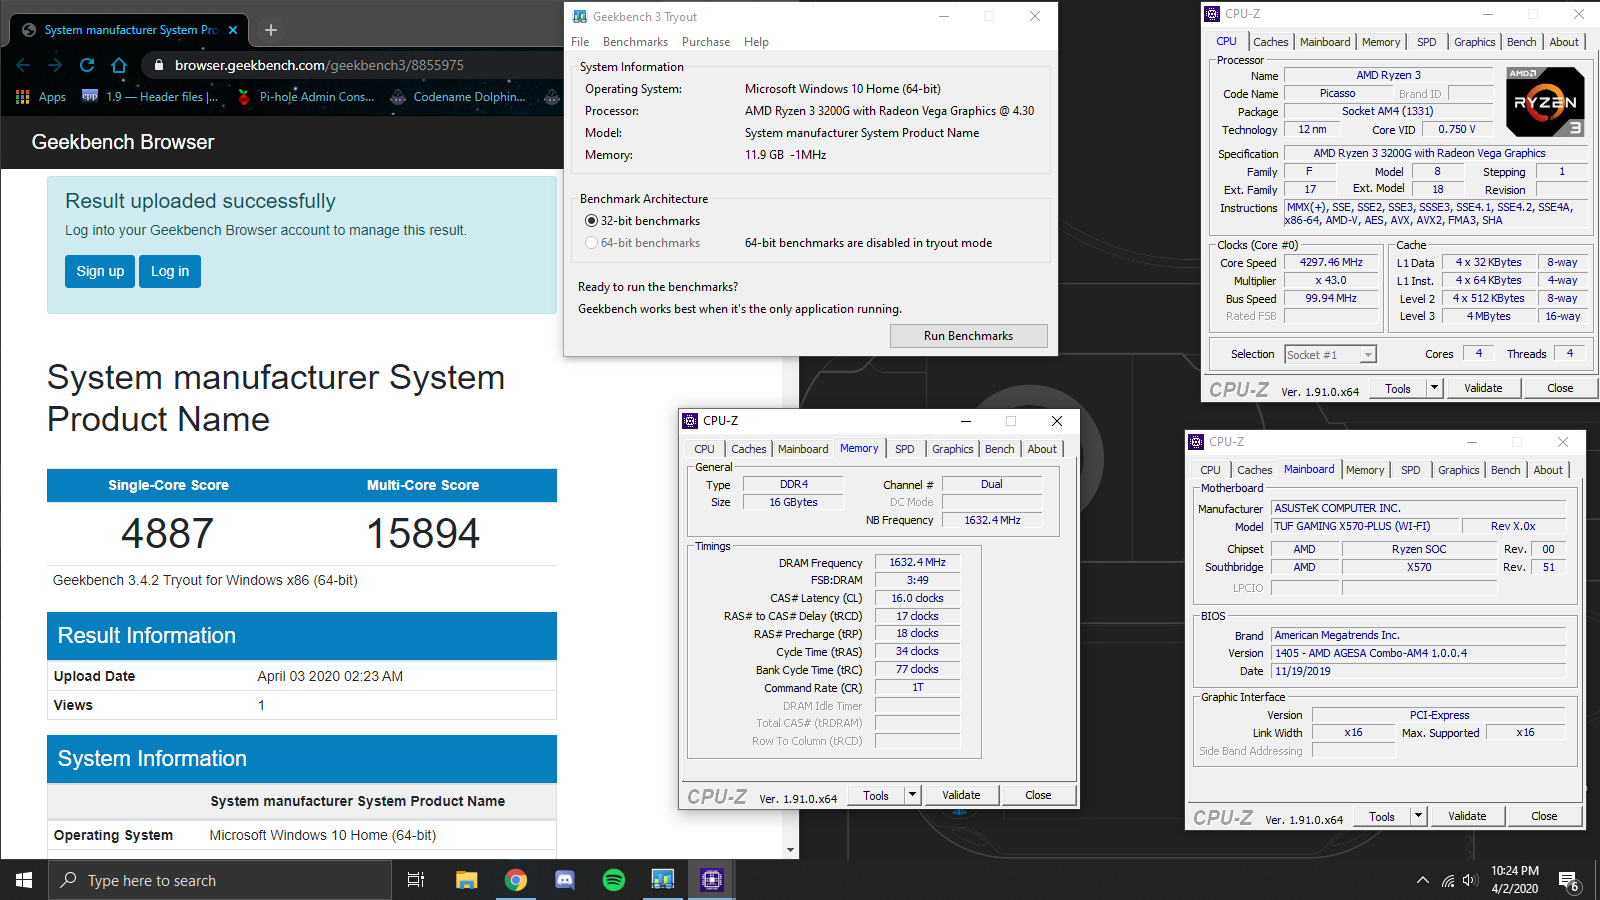1600x900 pixels.
Task: Click the browser page scrollbar down arrow
Action: click(x=790, y=850)
